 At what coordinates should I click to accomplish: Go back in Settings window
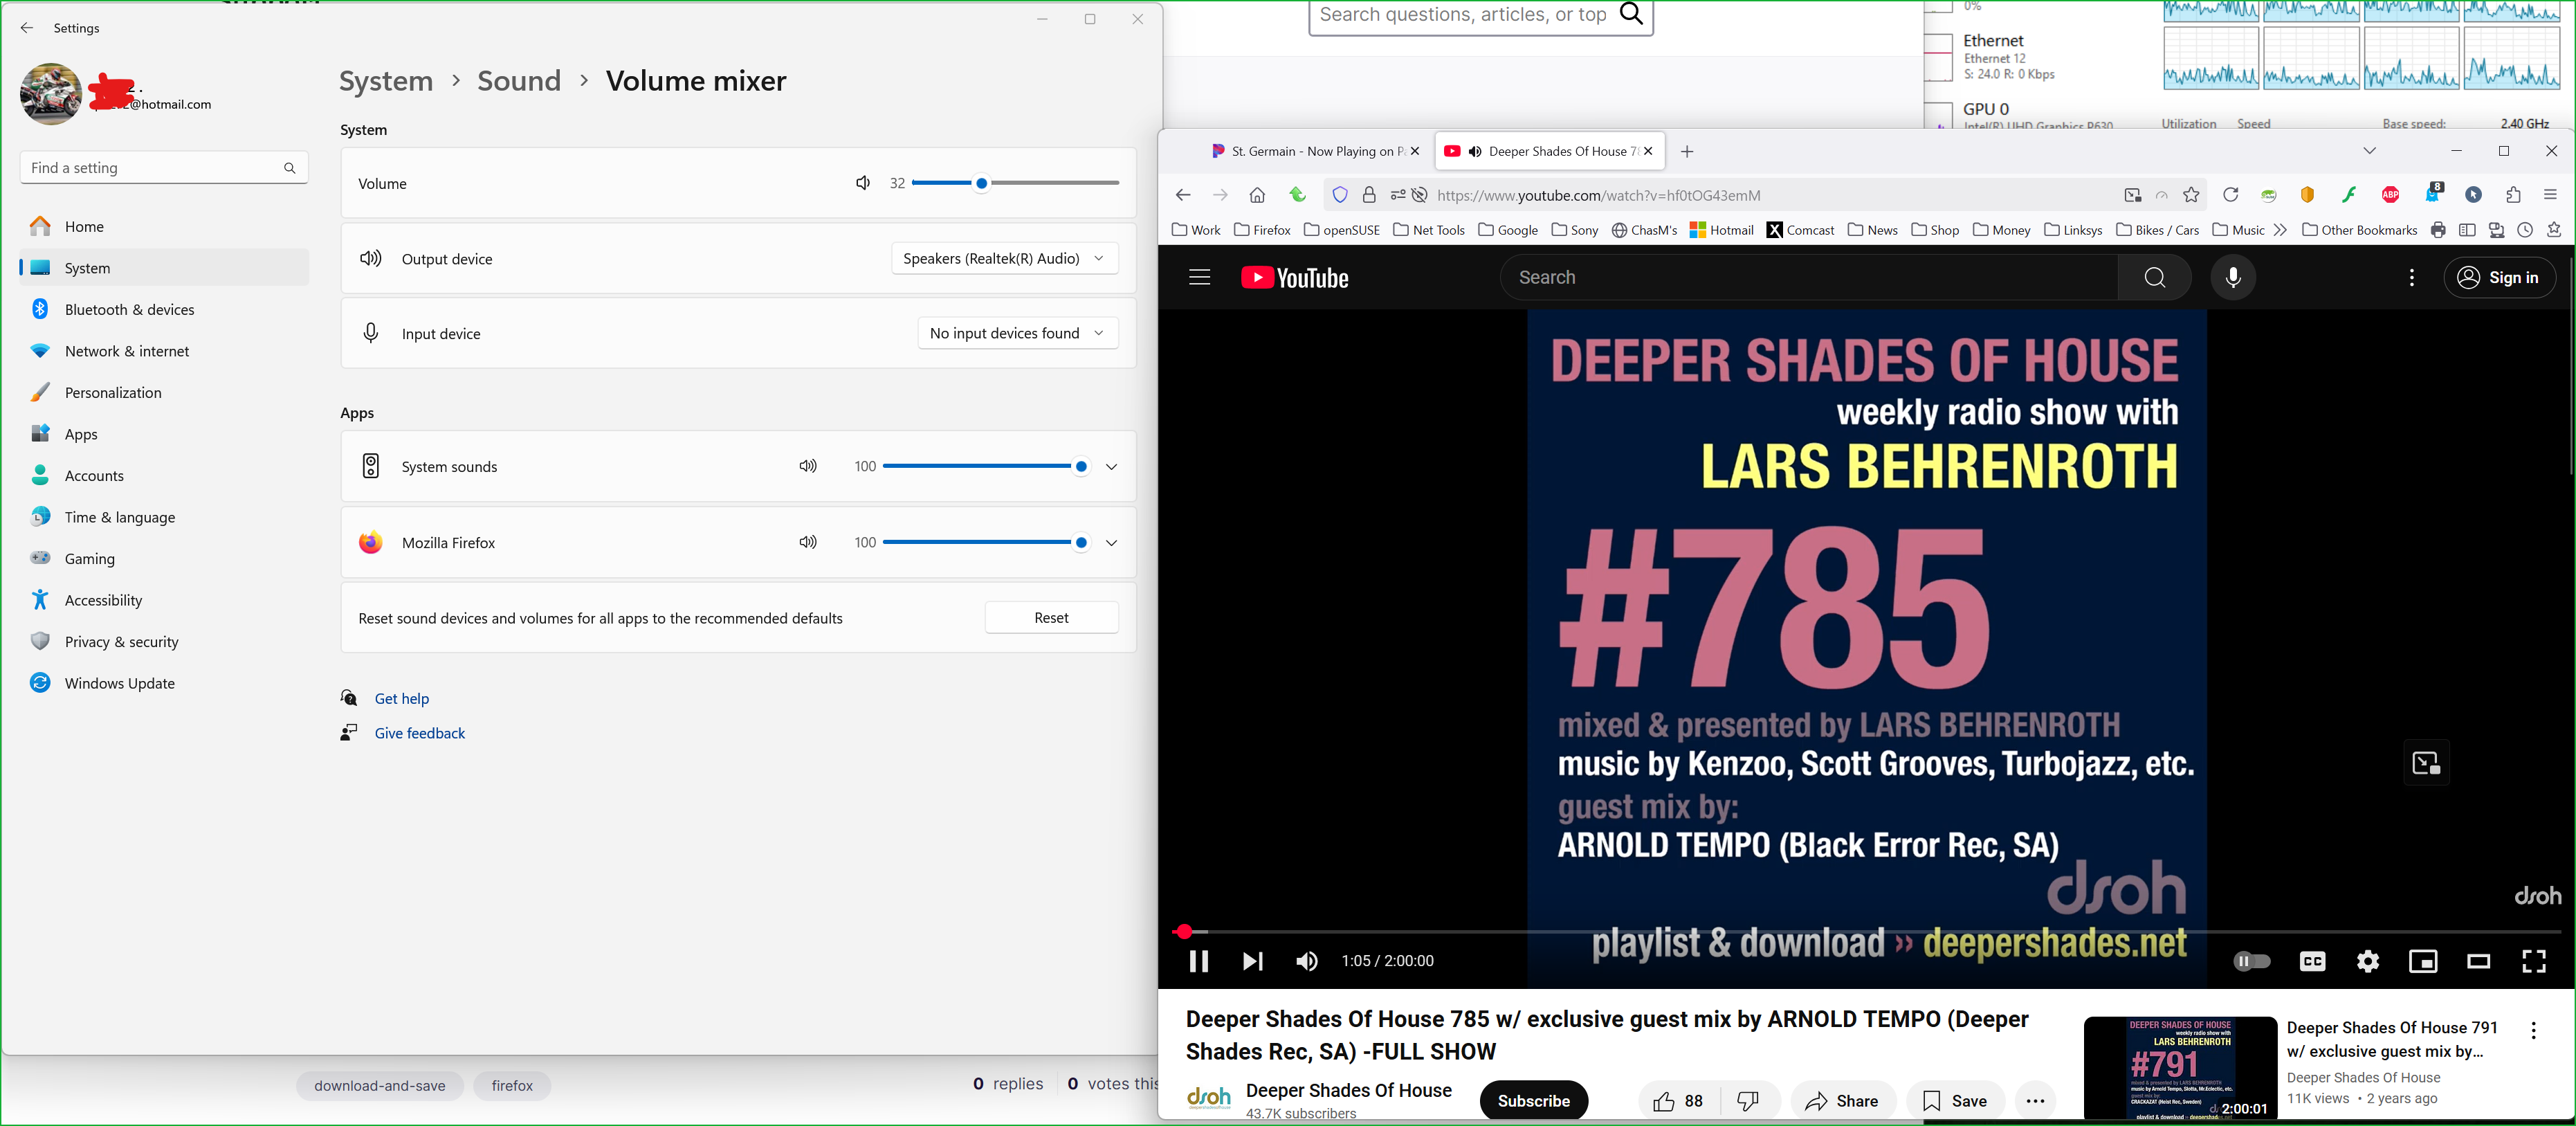pos(27,28)
